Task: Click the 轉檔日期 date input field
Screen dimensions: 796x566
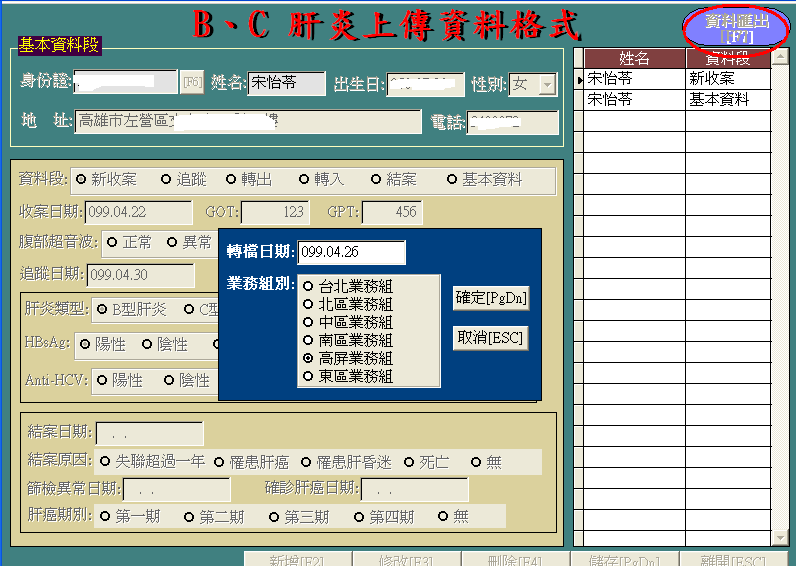Action: [x=351, y=253]
